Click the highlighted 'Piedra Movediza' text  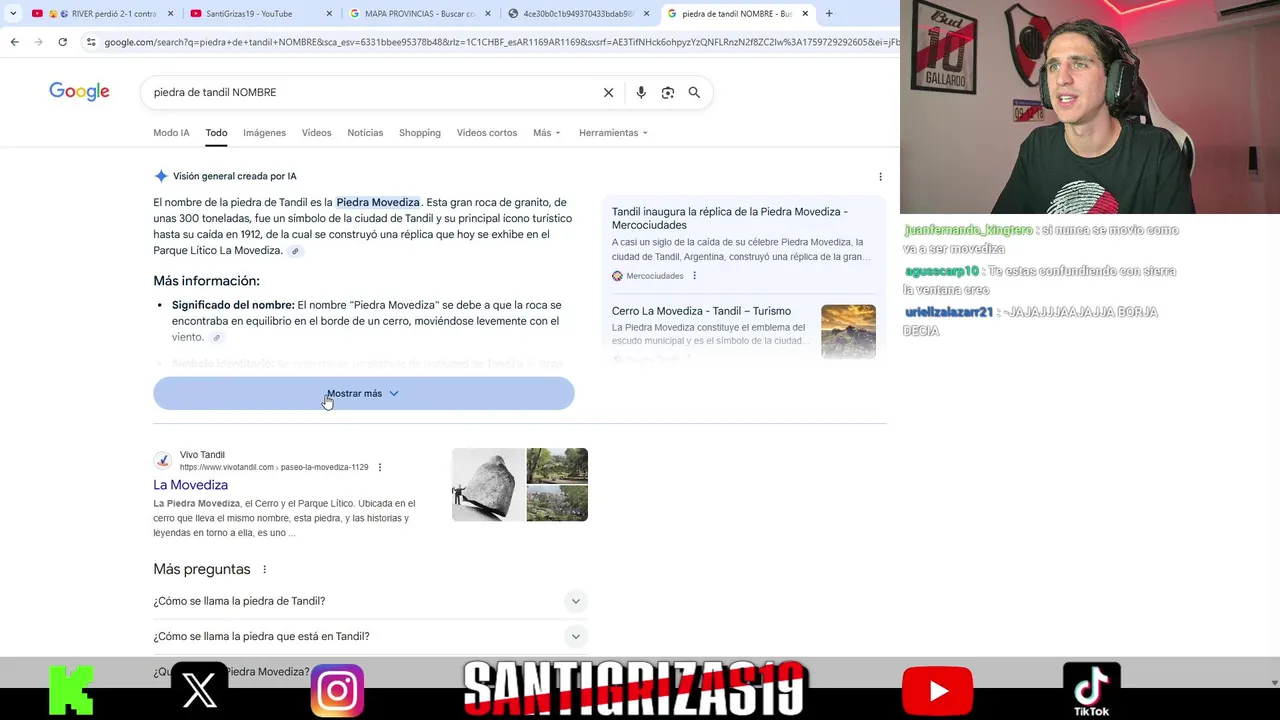tap(378, 202)
